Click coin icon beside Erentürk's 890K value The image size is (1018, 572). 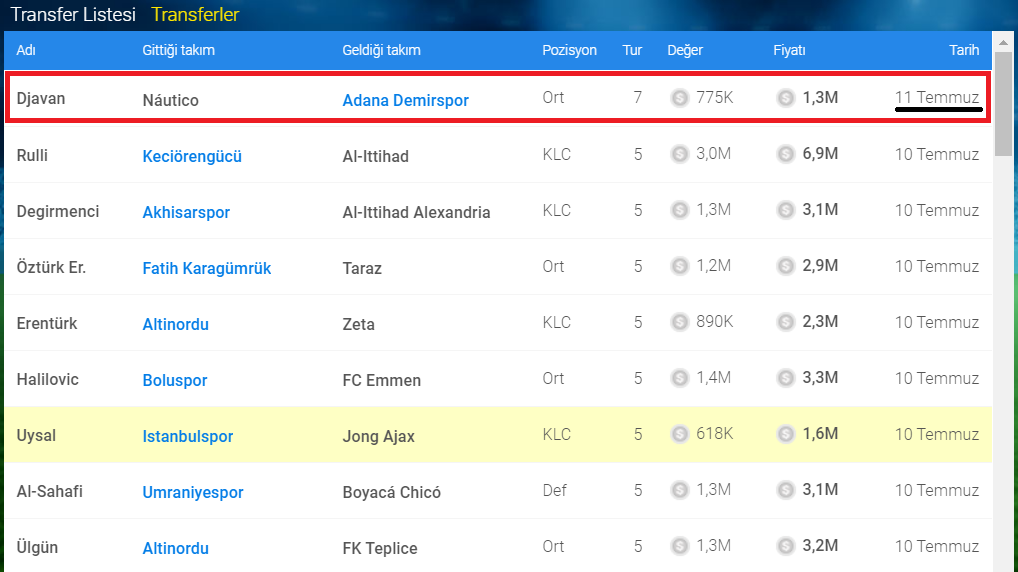[x=680, y=322]
